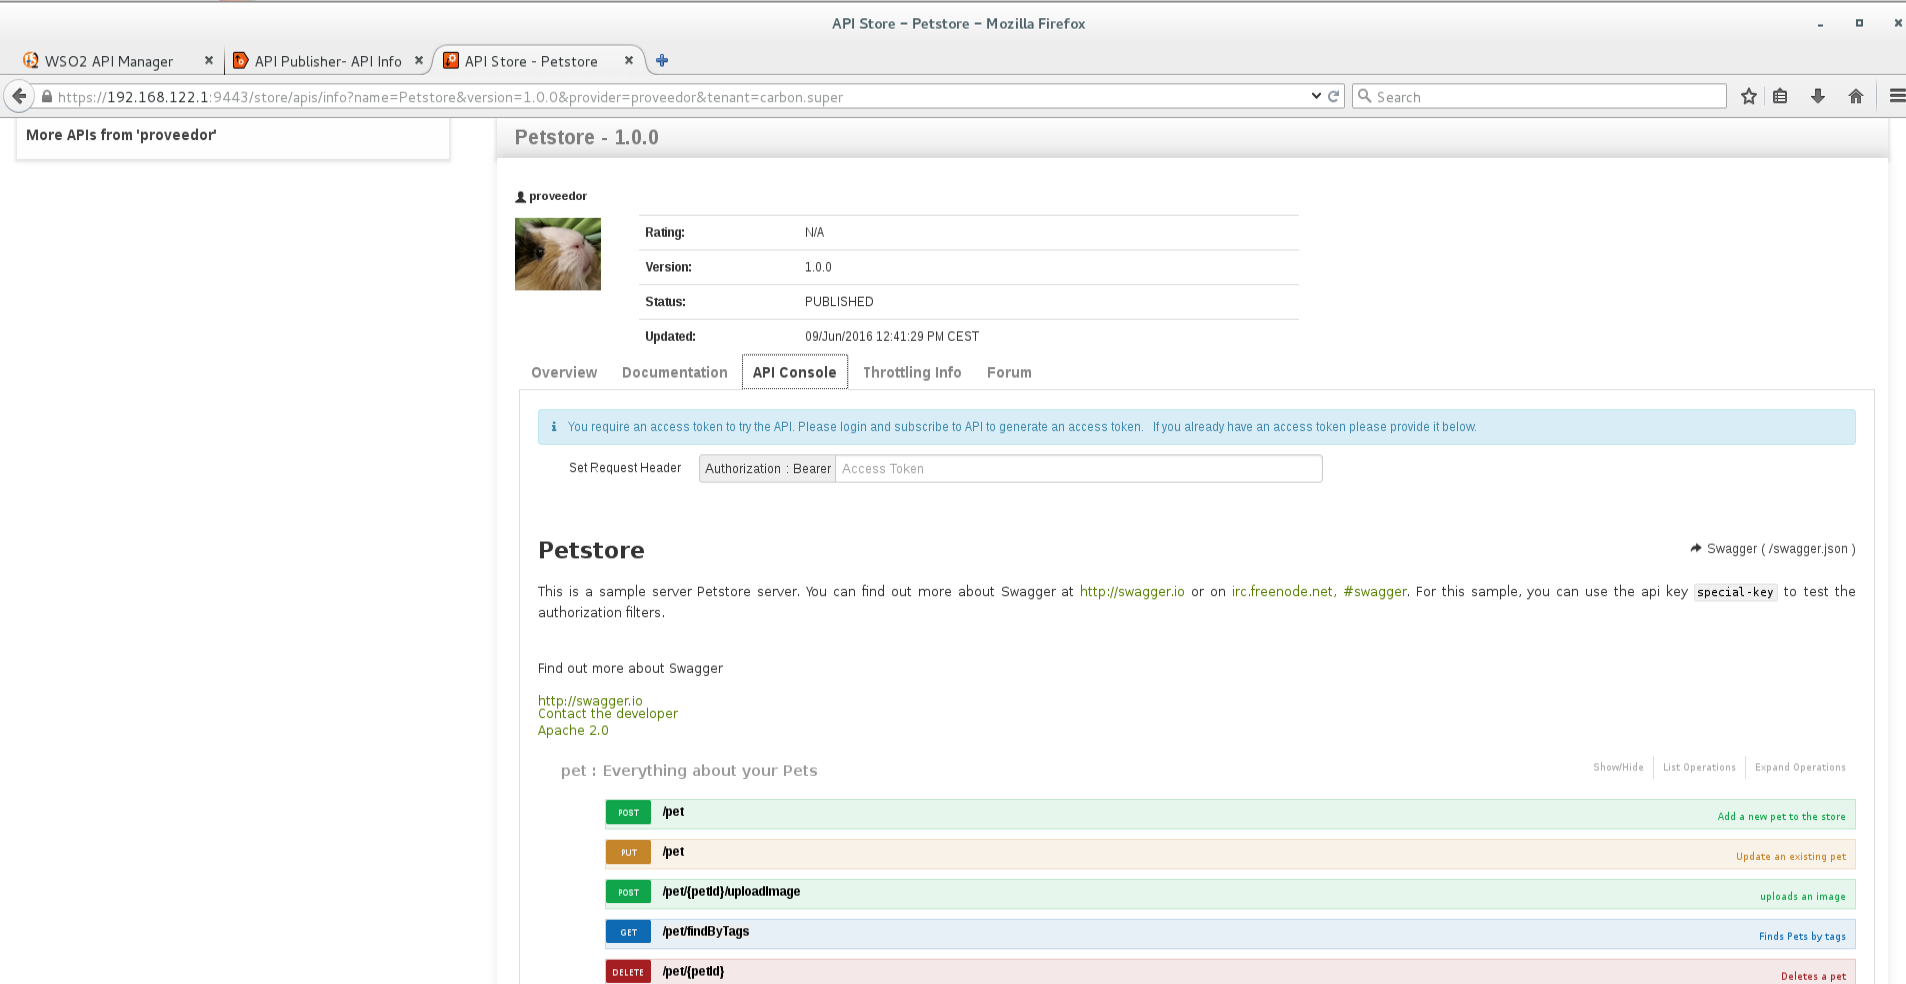The image size is (1906, 984).
Task: Click List Operations for the pet section
Action: [x=1699, y=768]
